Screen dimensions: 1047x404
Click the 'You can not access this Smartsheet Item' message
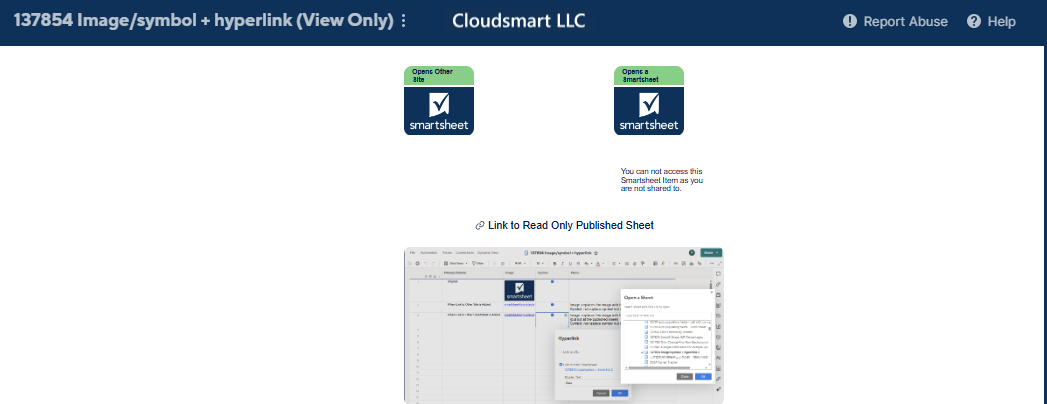point(662,180)
